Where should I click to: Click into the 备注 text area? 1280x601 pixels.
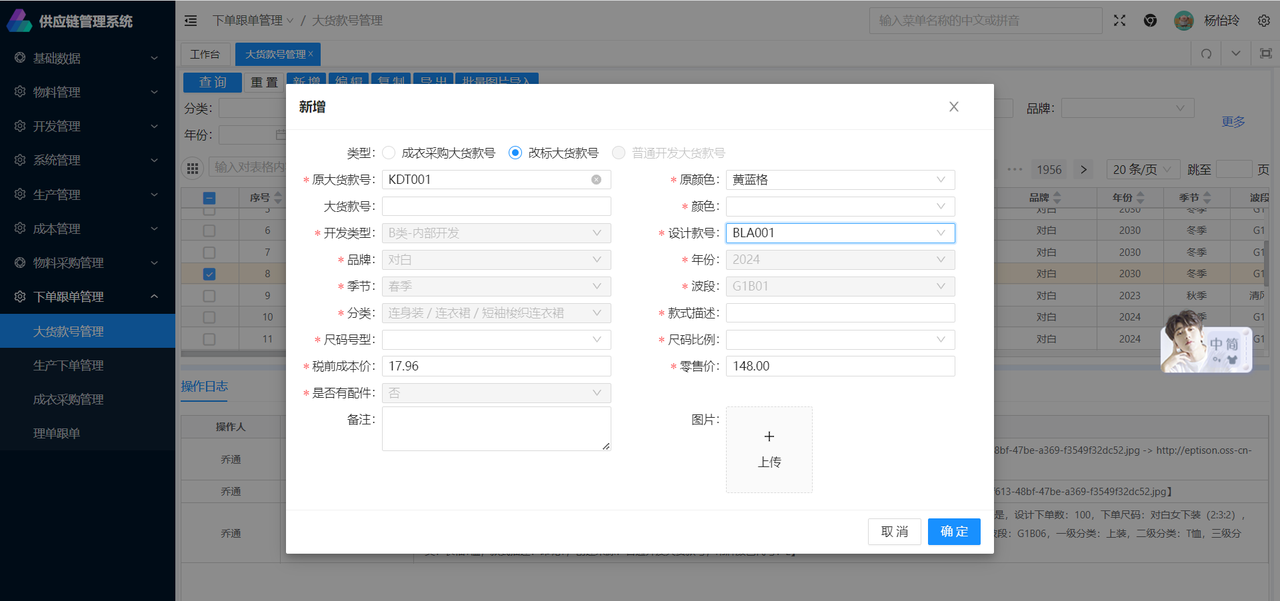point(496,428)
